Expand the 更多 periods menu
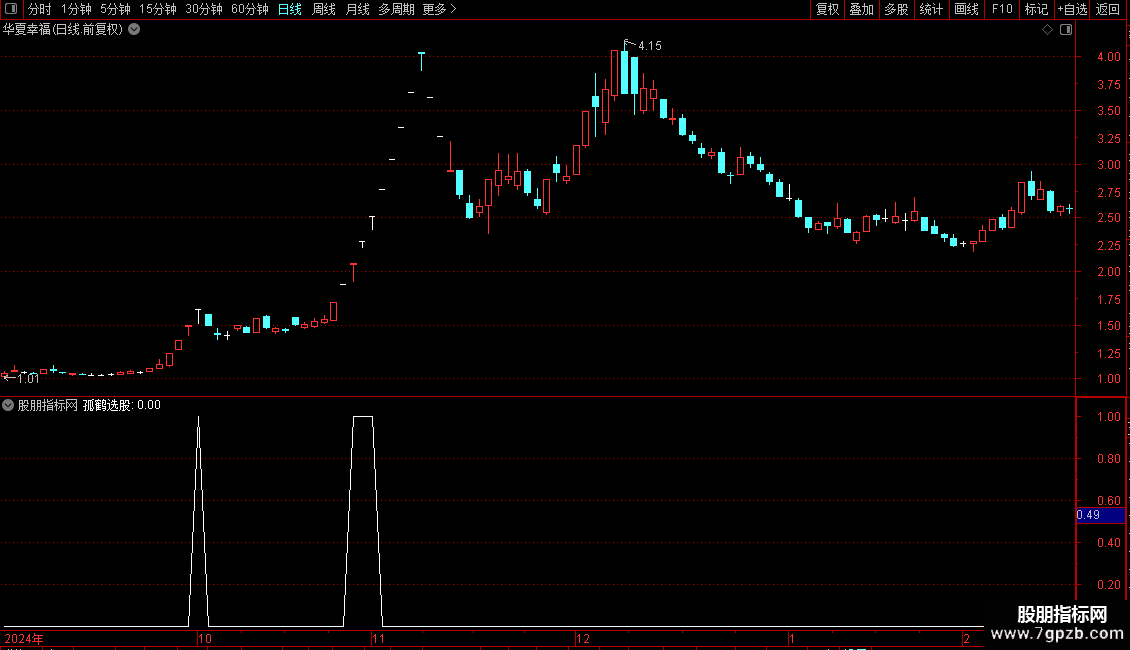Image resolution: width=1130 pixels, height=650 pixels. tap(440, 9)
